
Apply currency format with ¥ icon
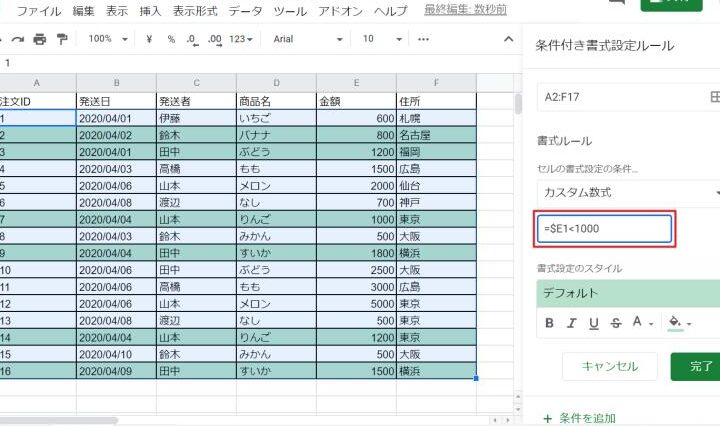click(149, 39)
